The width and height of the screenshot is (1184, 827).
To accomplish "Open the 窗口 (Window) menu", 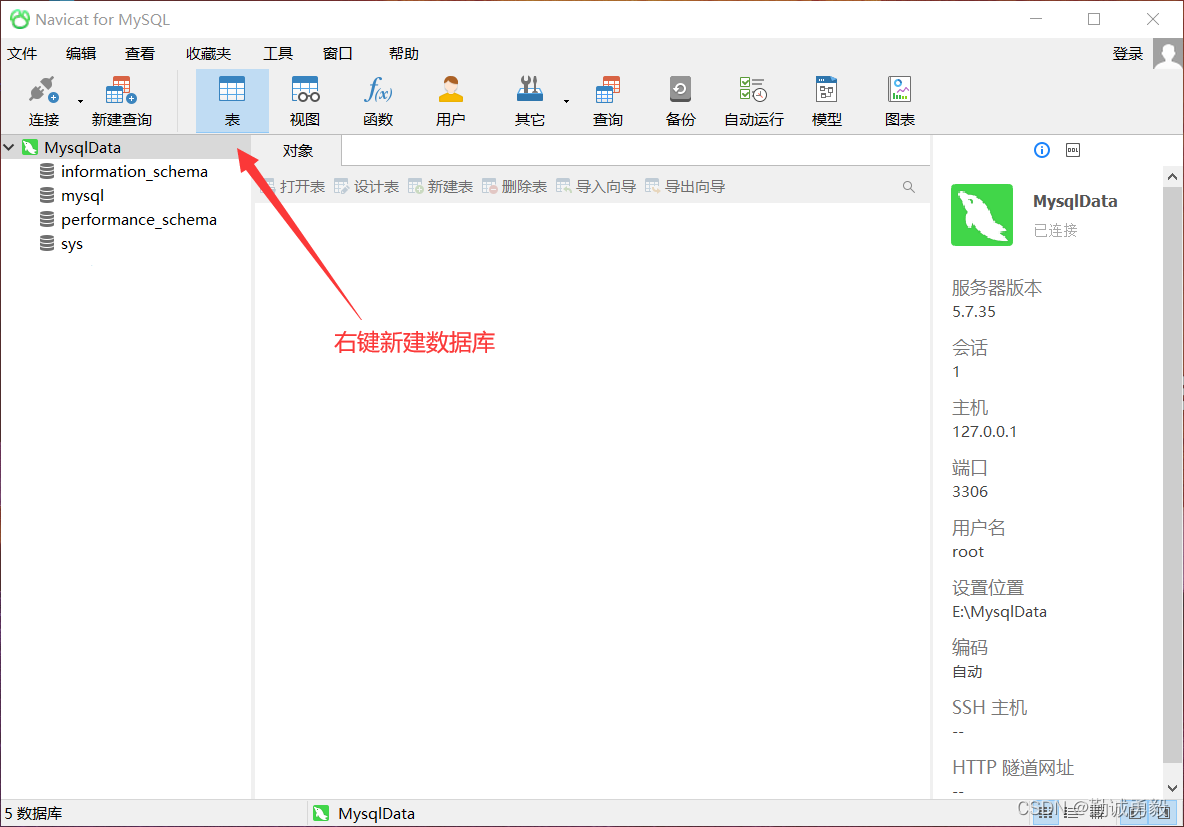I will coord(338,54).
